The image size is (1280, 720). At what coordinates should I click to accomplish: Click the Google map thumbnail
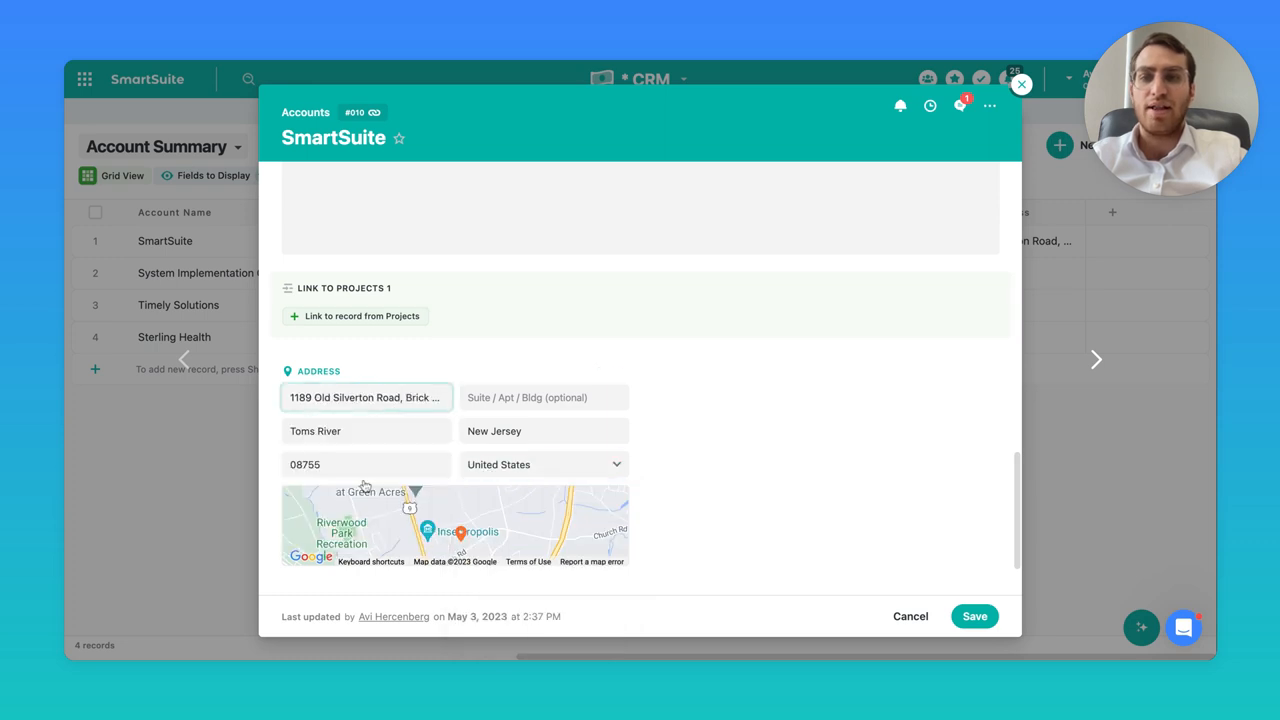click(x=455, y=526)
